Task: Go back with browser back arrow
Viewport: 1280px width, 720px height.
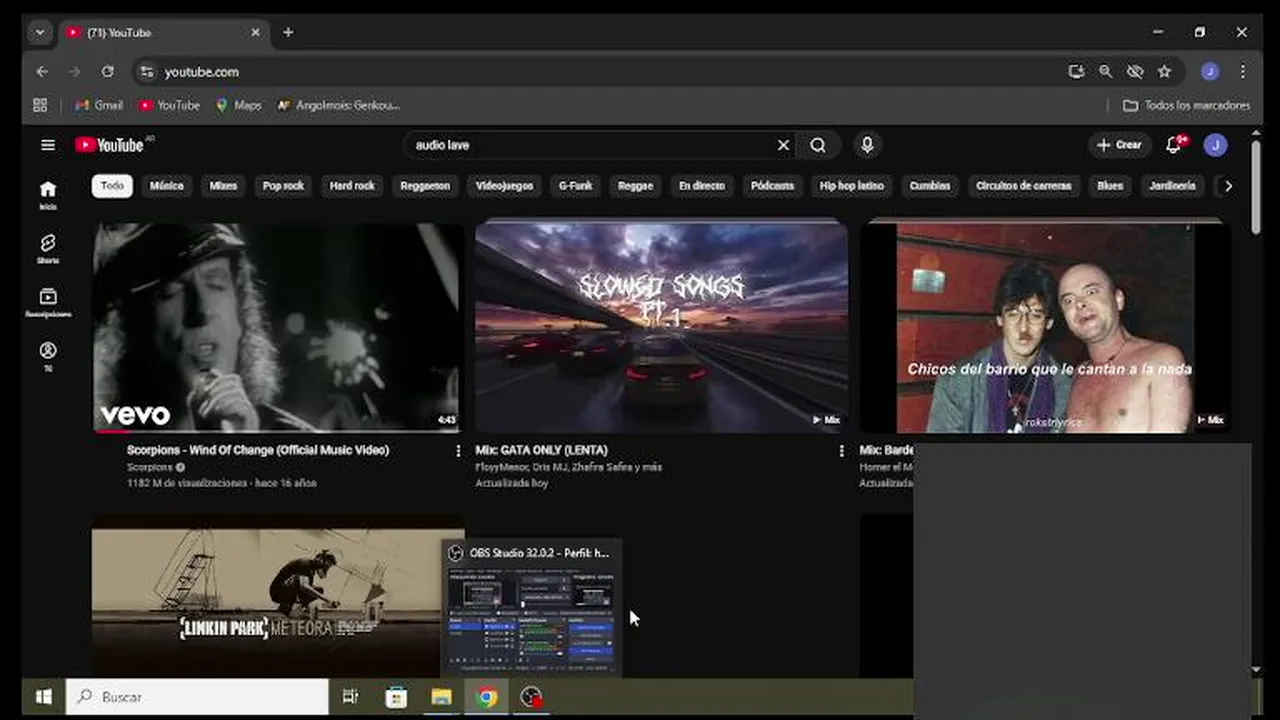Action: point(42,72)
